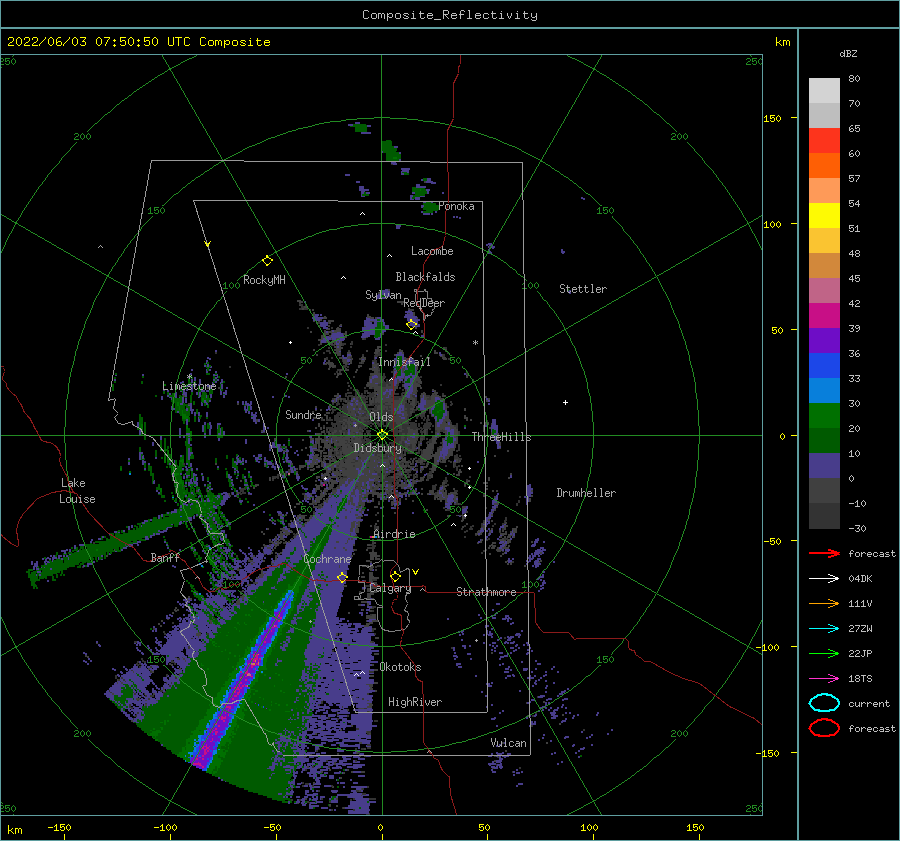The width and height of the screenshot is (900, 841).
Task: Click the Vulcan label
Action: pyautogui.click(x=508, y=743)
